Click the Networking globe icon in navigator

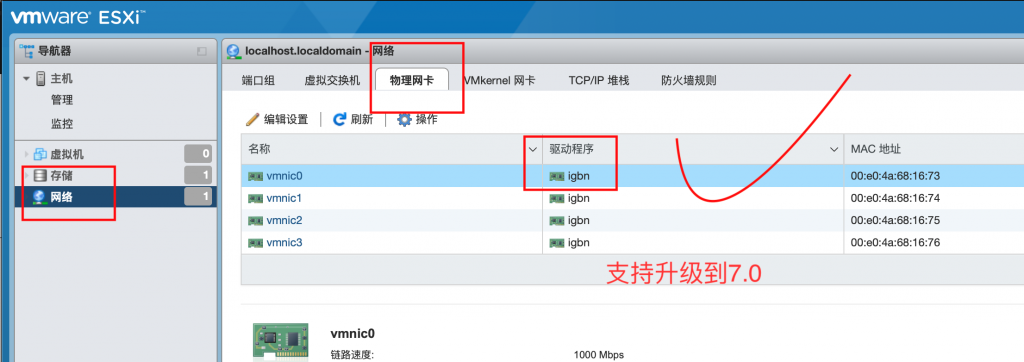click(39, 197)
